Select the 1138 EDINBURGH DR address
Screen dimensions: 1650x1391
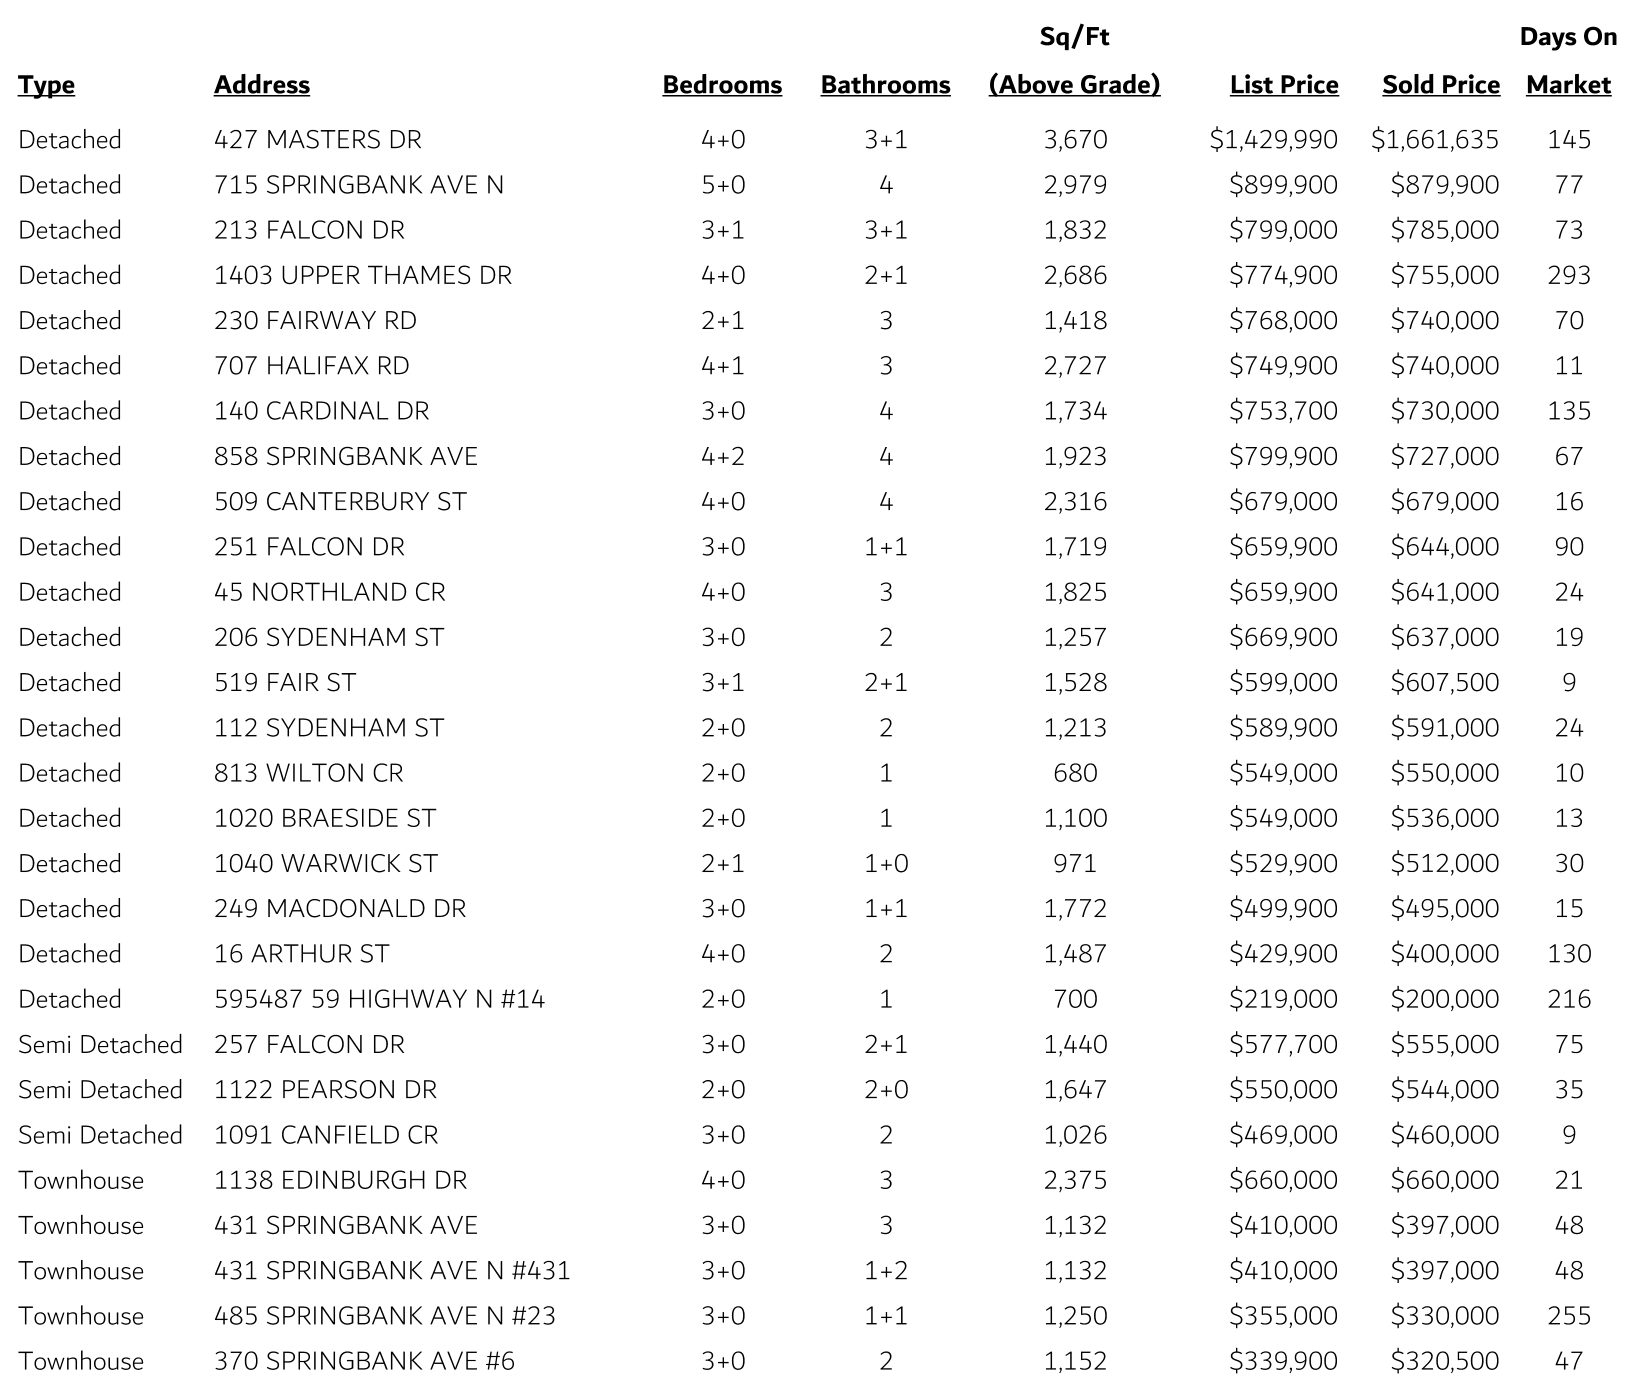(x=340, y=1180)
